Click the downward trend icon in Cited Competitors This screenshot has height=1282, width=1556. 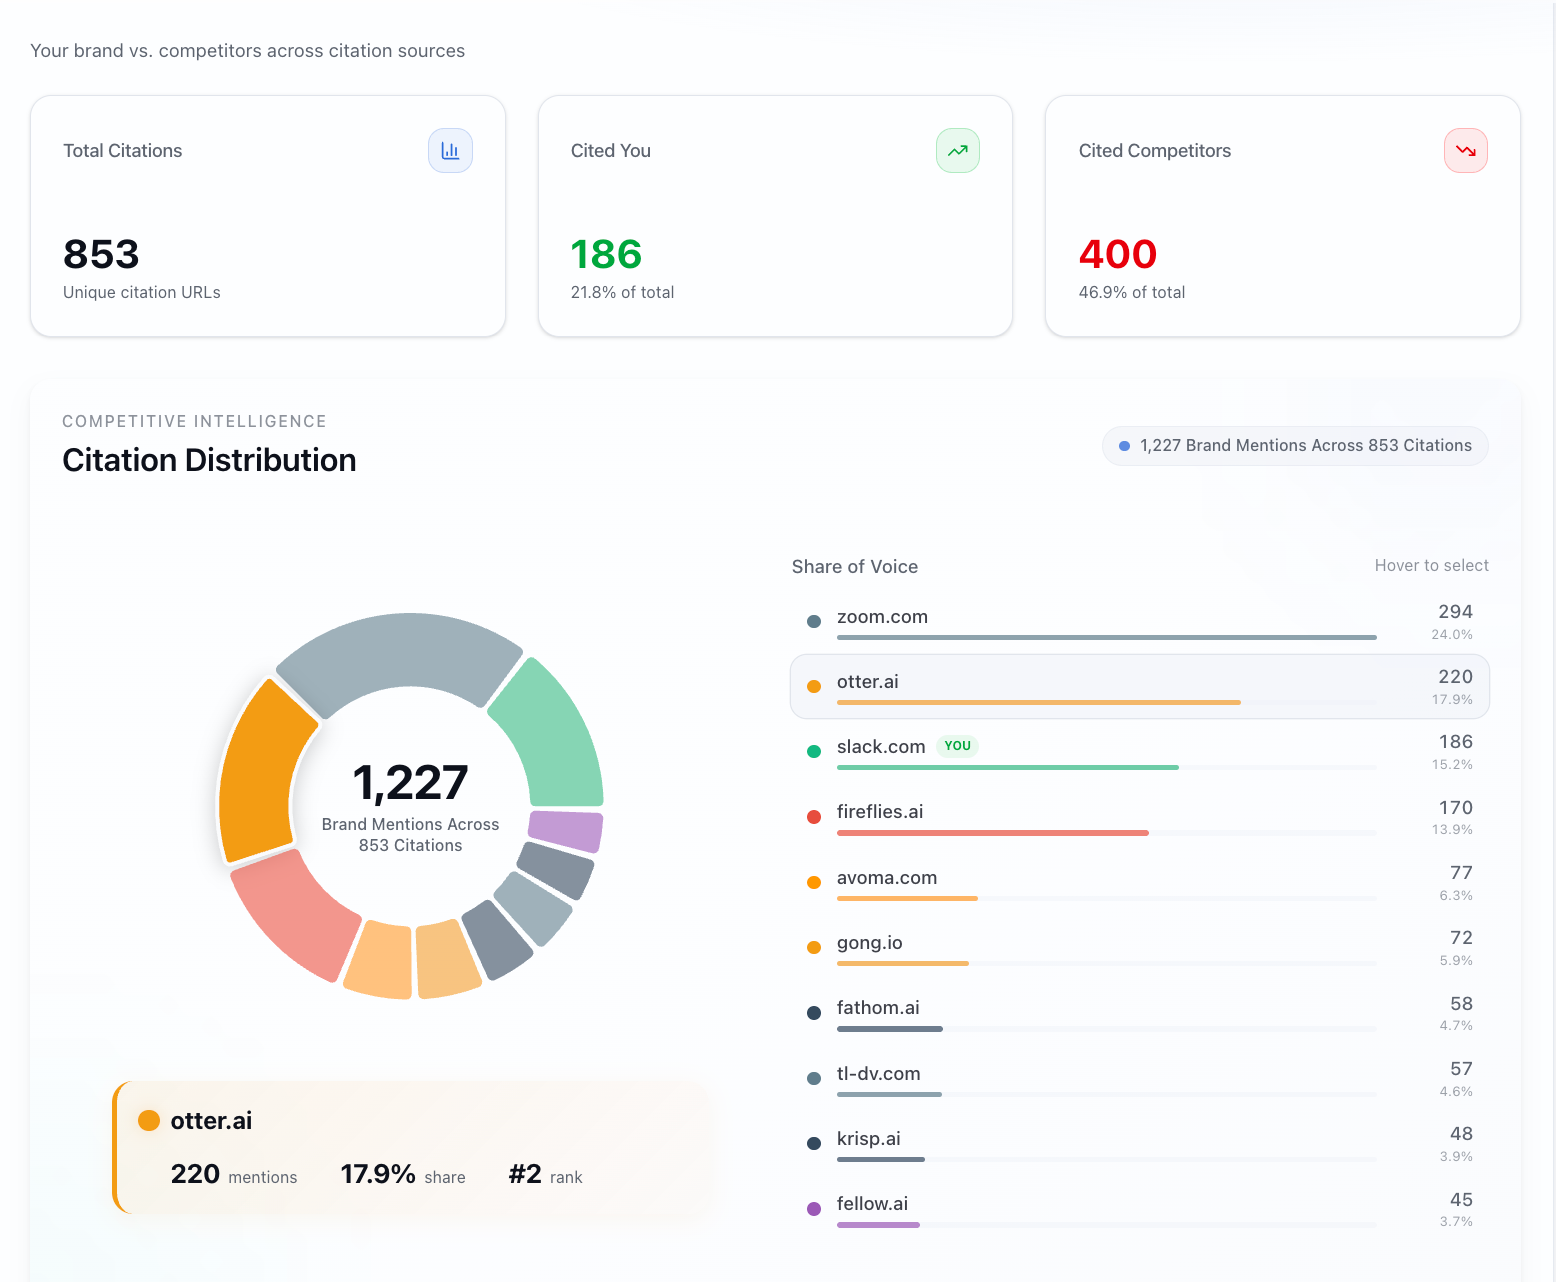[1465, 151]
